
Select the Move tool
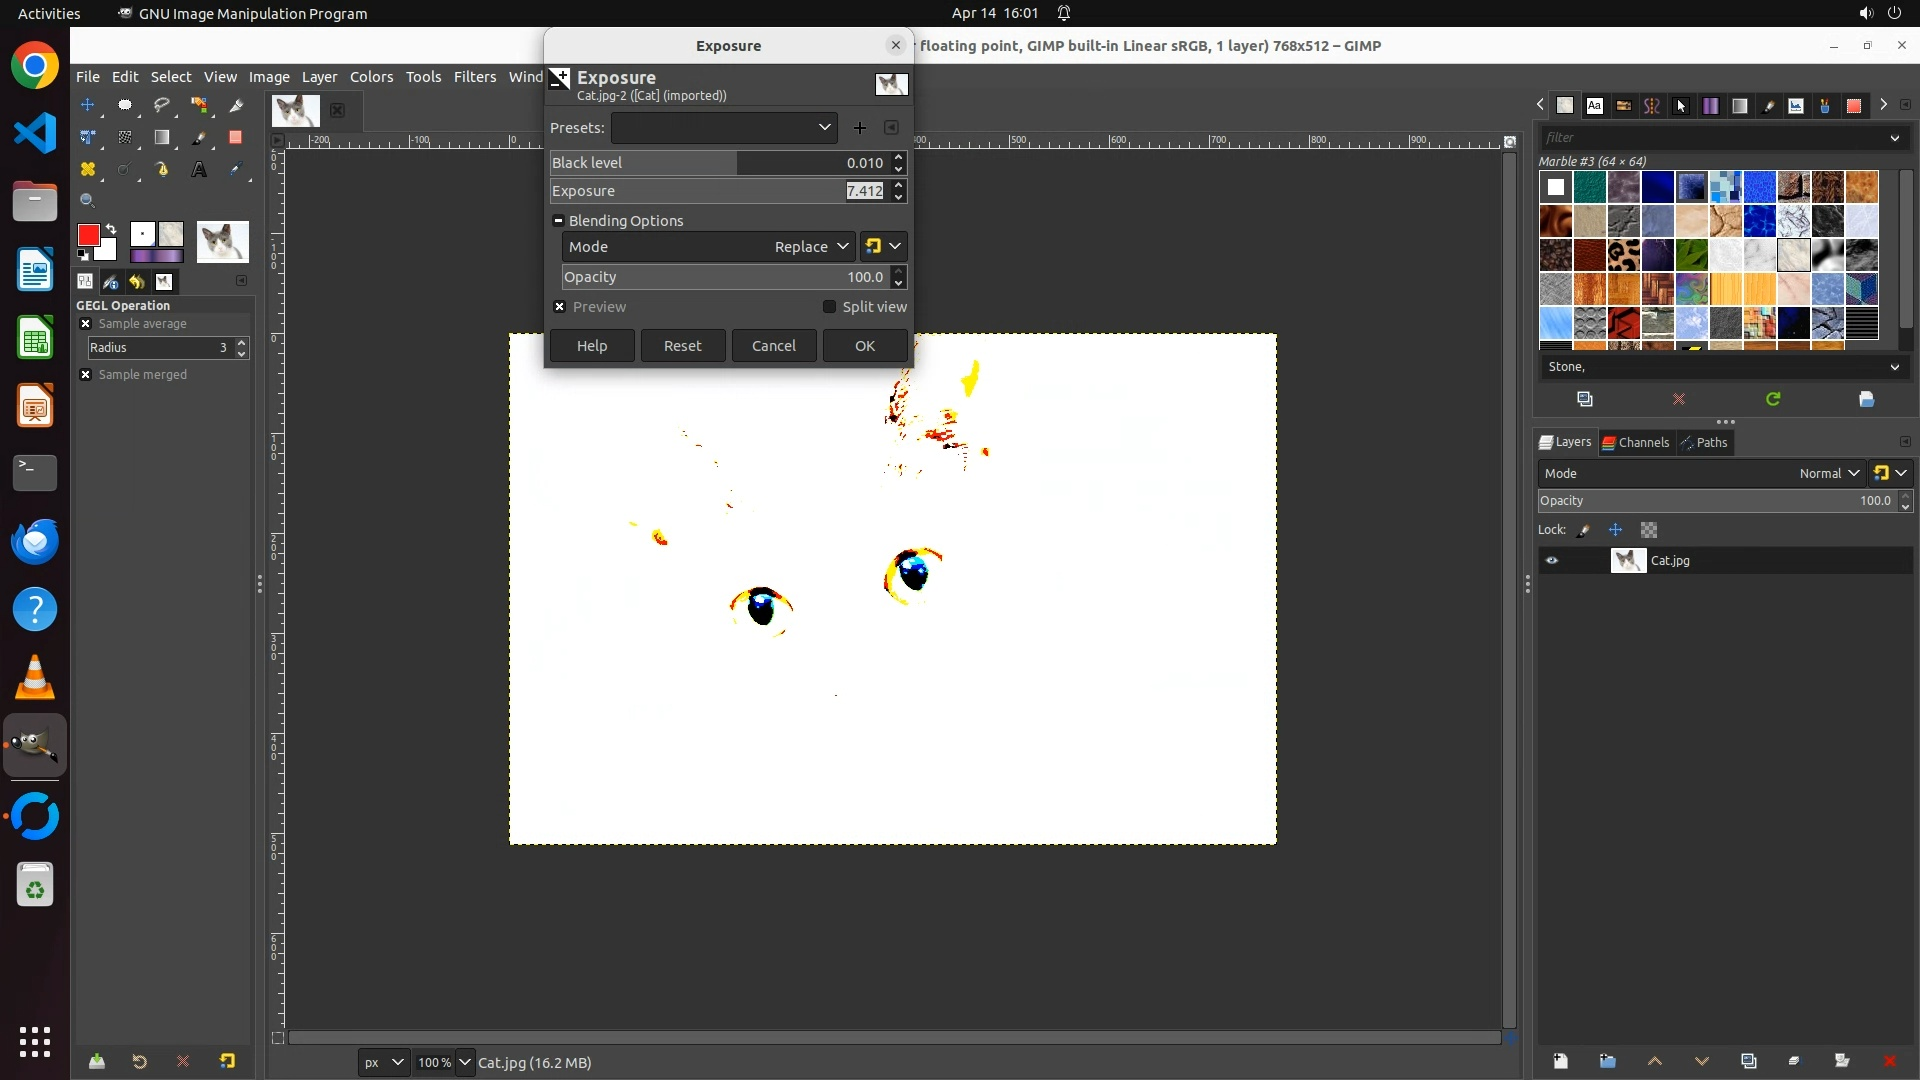point(88,105)
